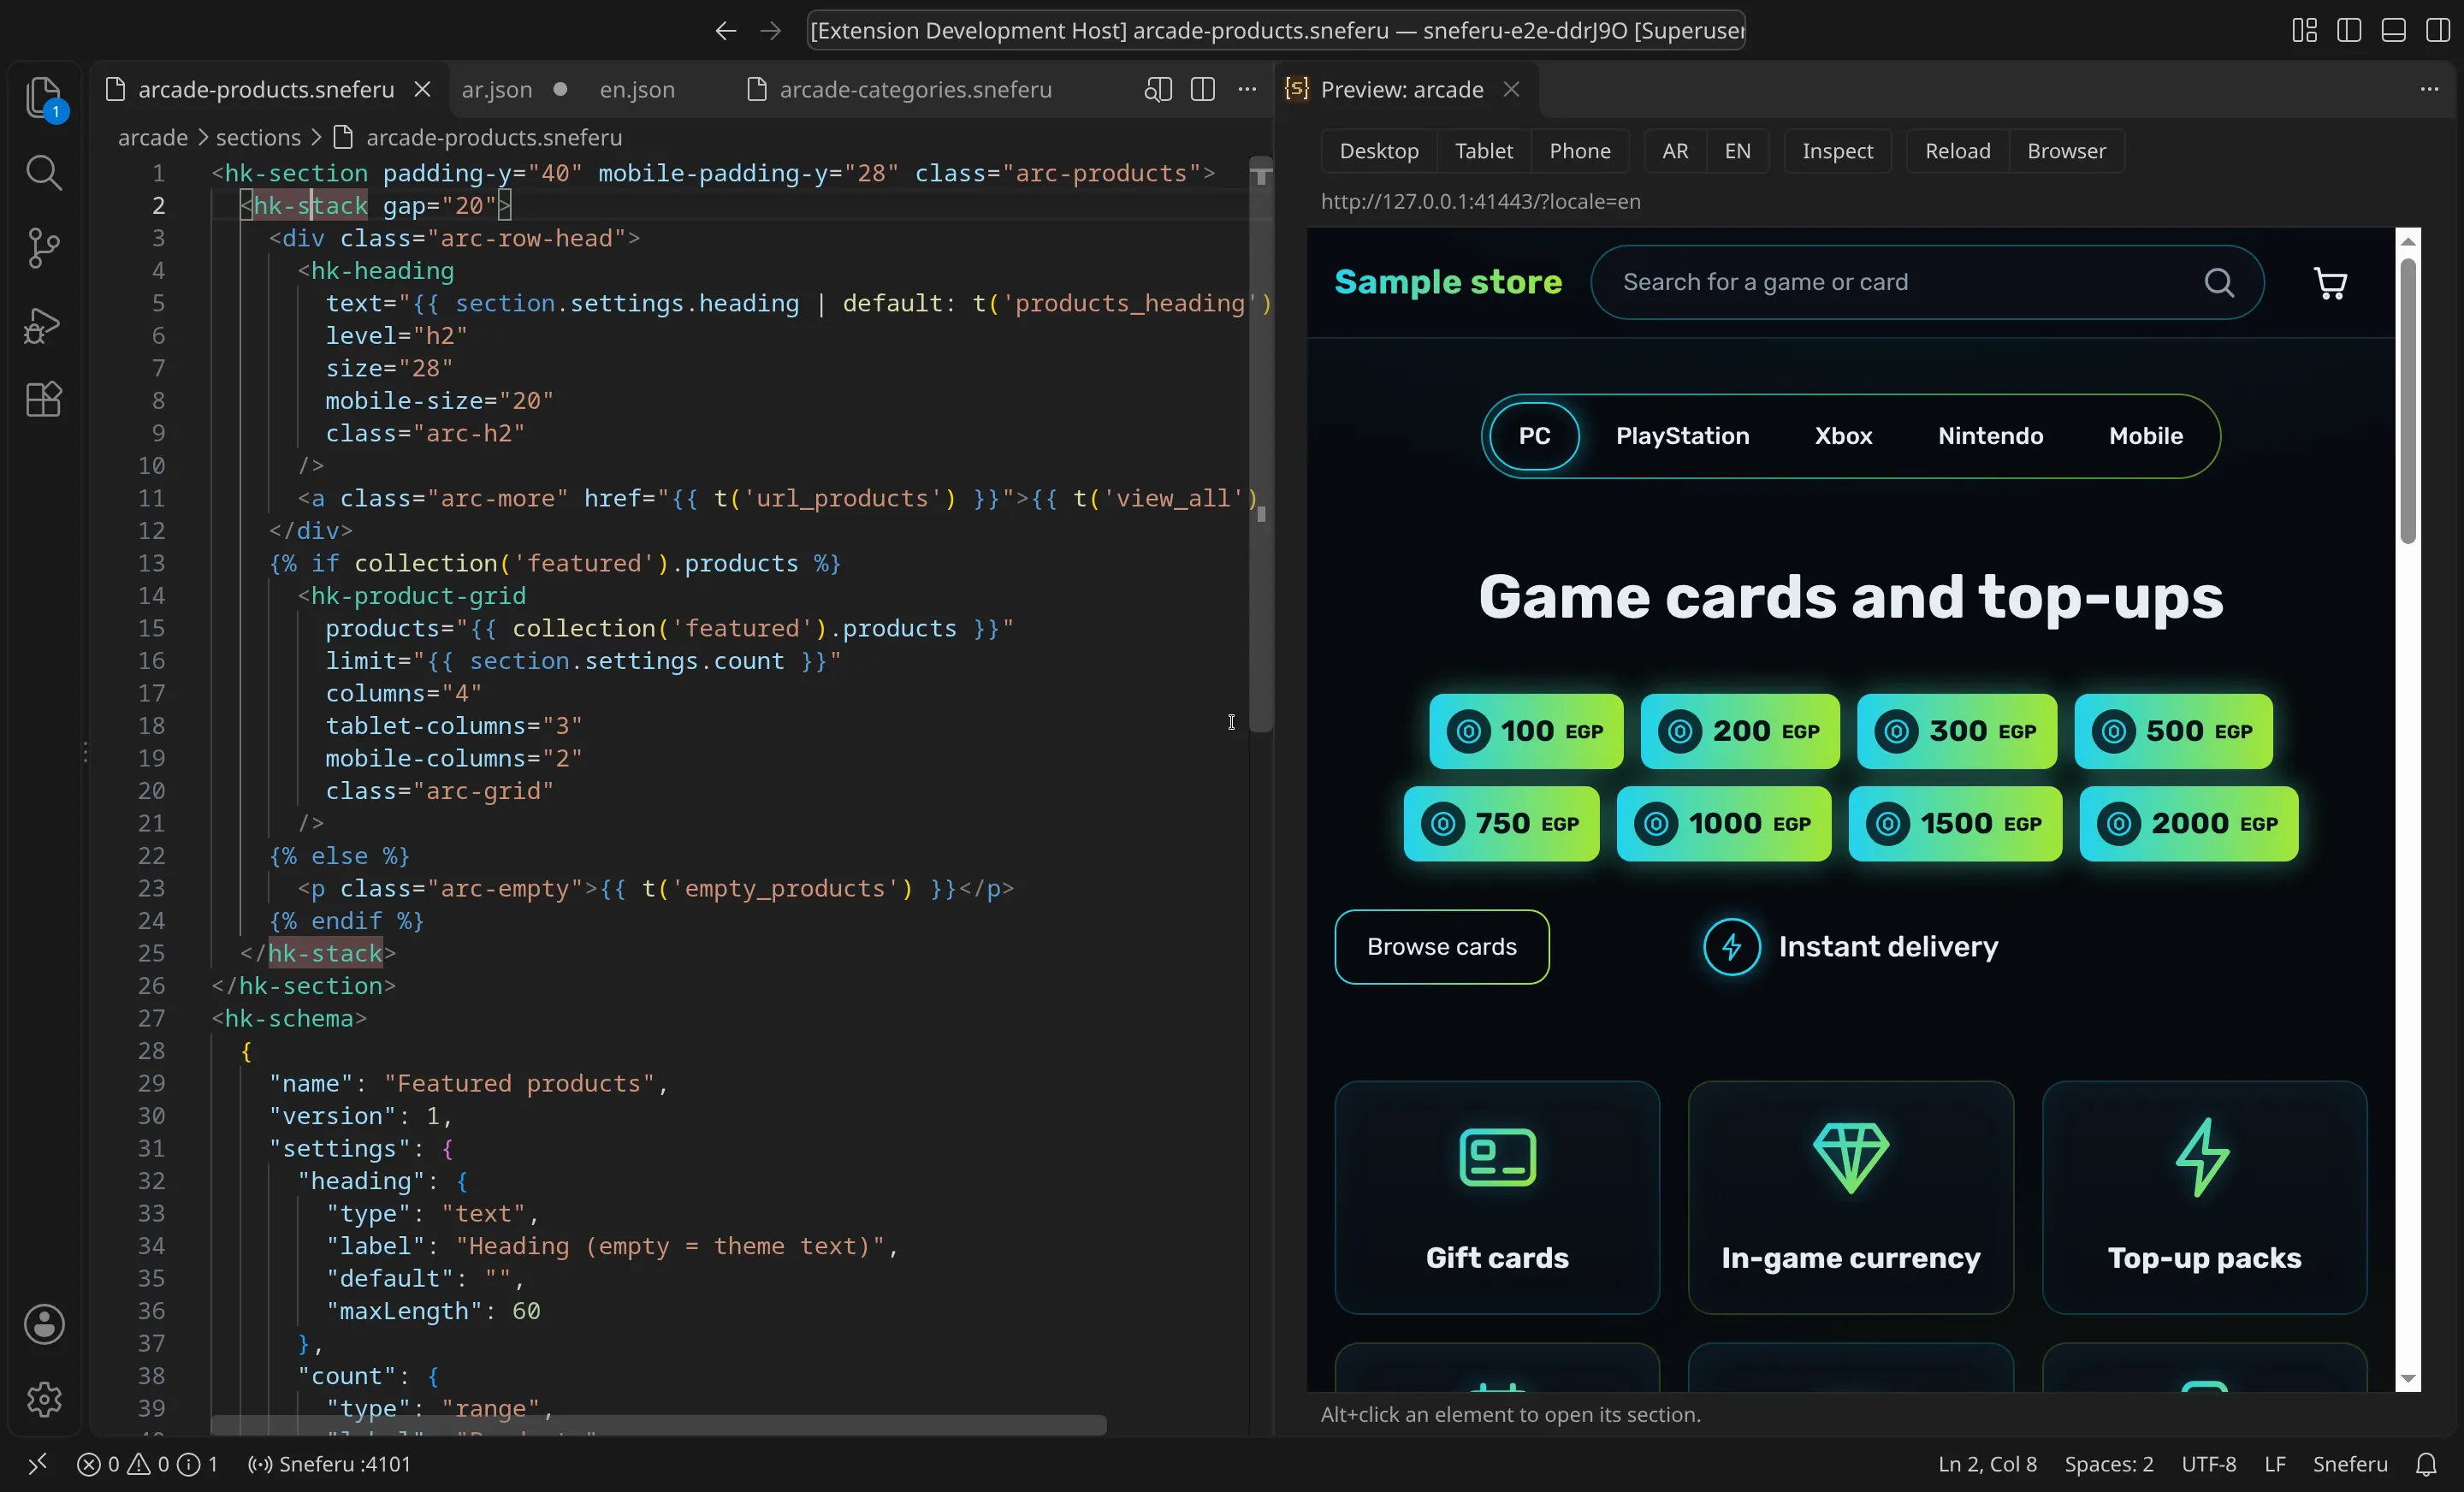The width and height of the screenshot is (2464, 1492).
Task: Reload the preview
Action: (1958, 151)
